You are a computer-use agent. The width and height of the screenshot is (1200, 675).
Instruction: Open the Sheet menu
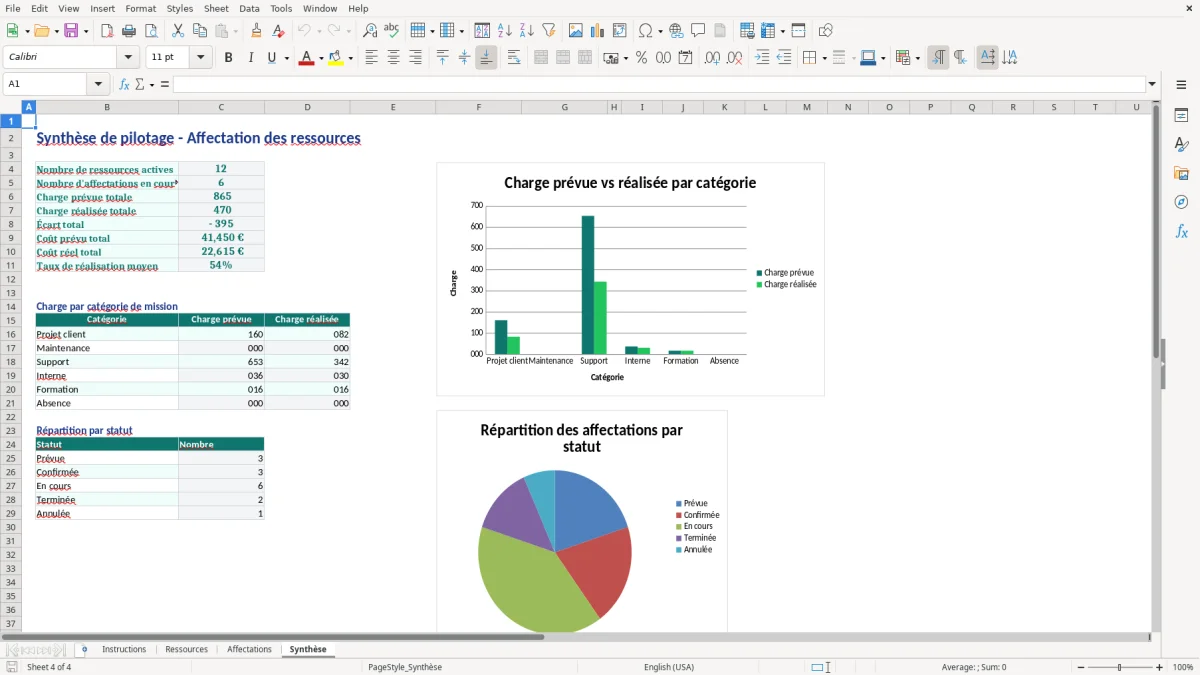tap(216, 8)
